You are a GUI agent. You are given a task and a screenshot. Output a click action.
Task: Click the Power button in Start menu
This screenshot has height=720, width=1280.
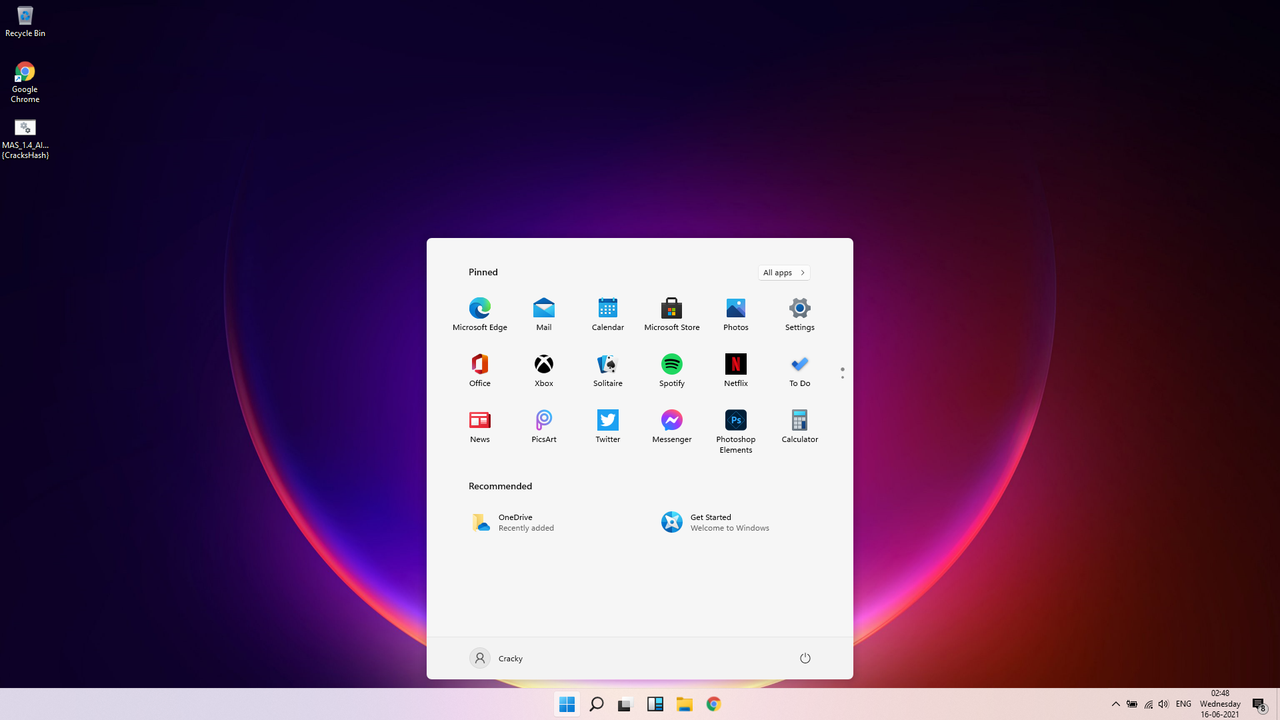click(805, 658)
